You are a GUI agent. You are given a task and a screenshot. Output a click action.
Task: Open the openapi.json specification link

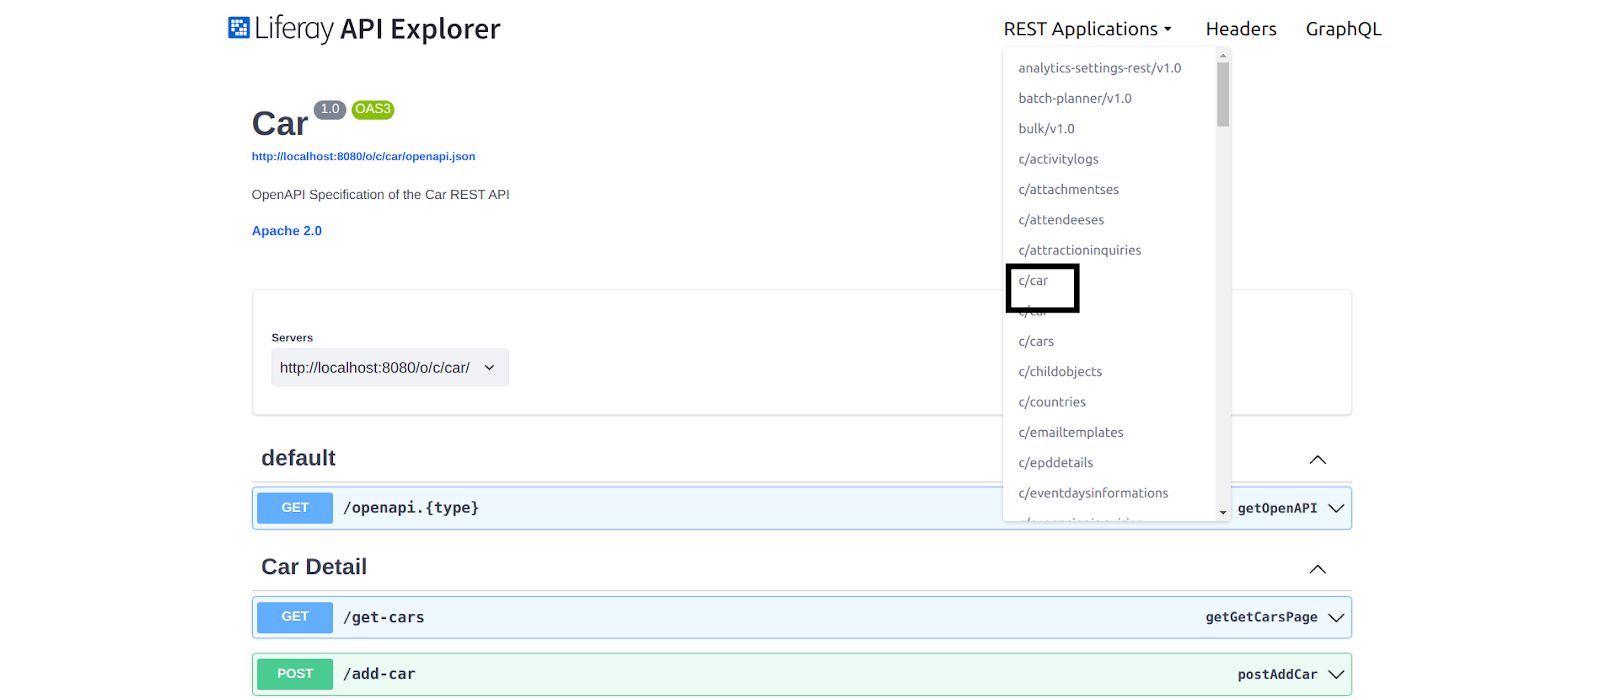click(x=363, y=156)
